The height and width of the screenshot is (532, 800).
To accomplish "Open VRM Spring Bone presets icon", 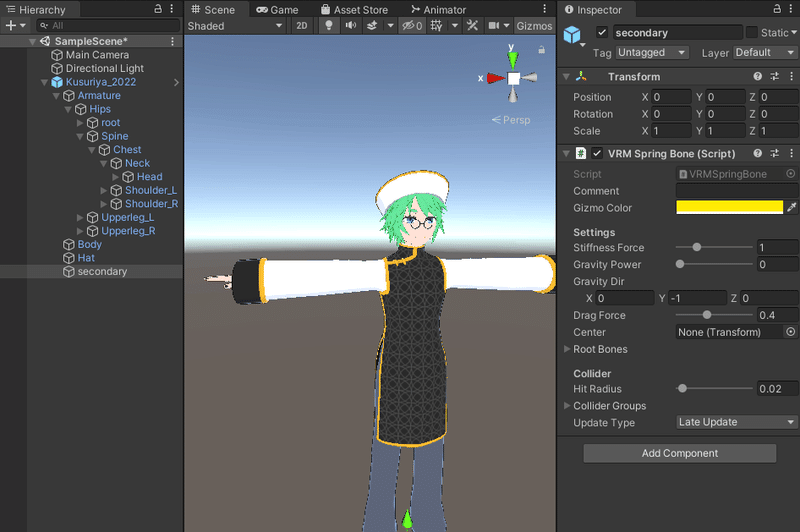I will [774, 153].
